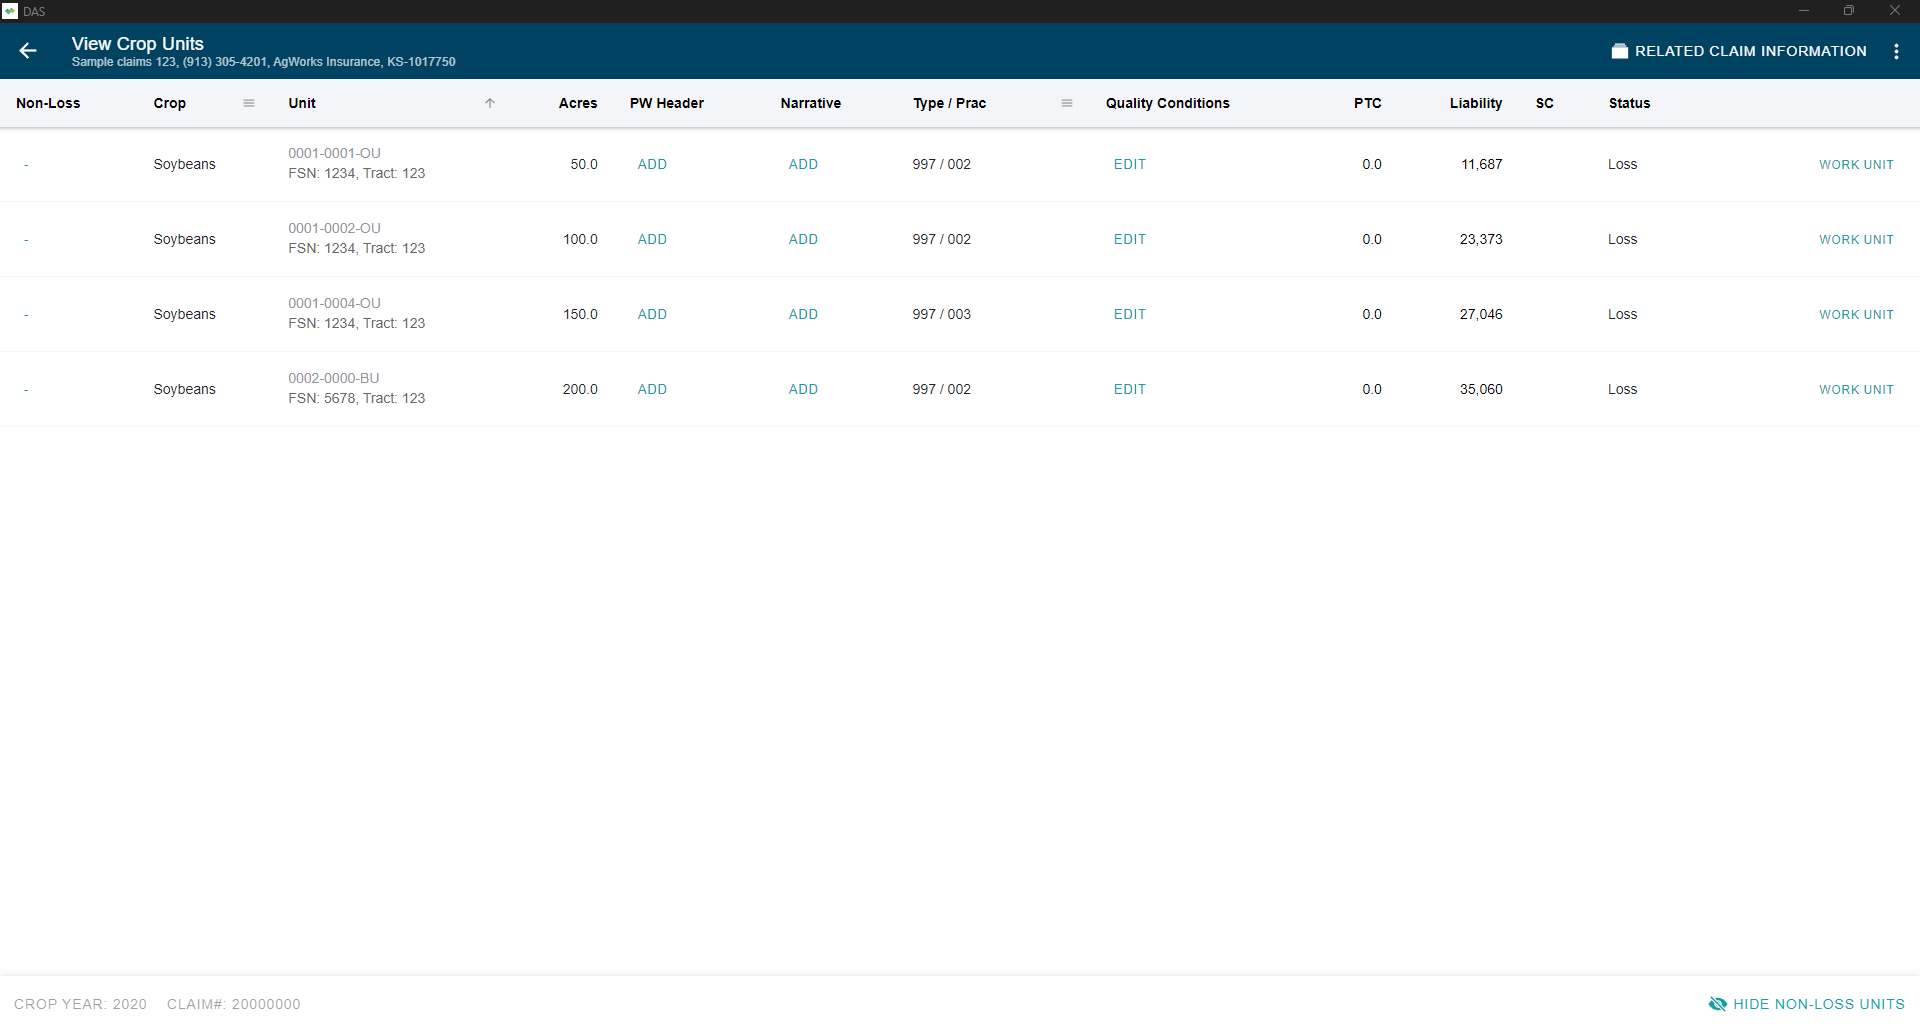Click CLAIM#: 20000000 footer text
Viewport: 1920px width, 1032px height.
tap(233, 1004)
